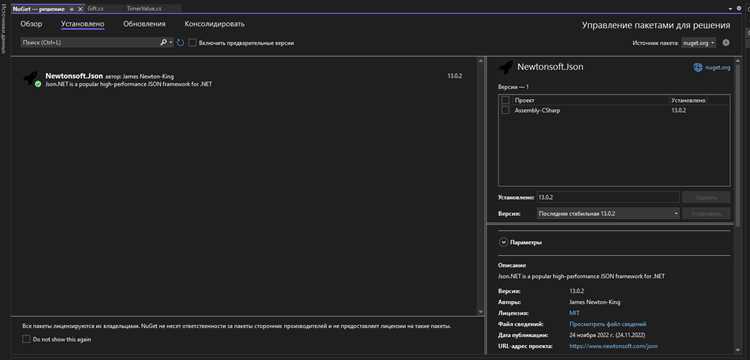750x360 pixels.
Task: Switch to the Обзор tab
Action: [31, 24]
